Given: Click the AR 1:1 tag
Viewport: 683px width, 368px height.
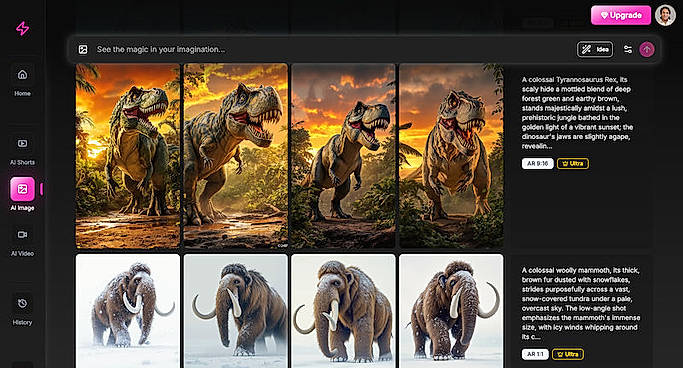Looking at the screenshot, I should (535, 354).
